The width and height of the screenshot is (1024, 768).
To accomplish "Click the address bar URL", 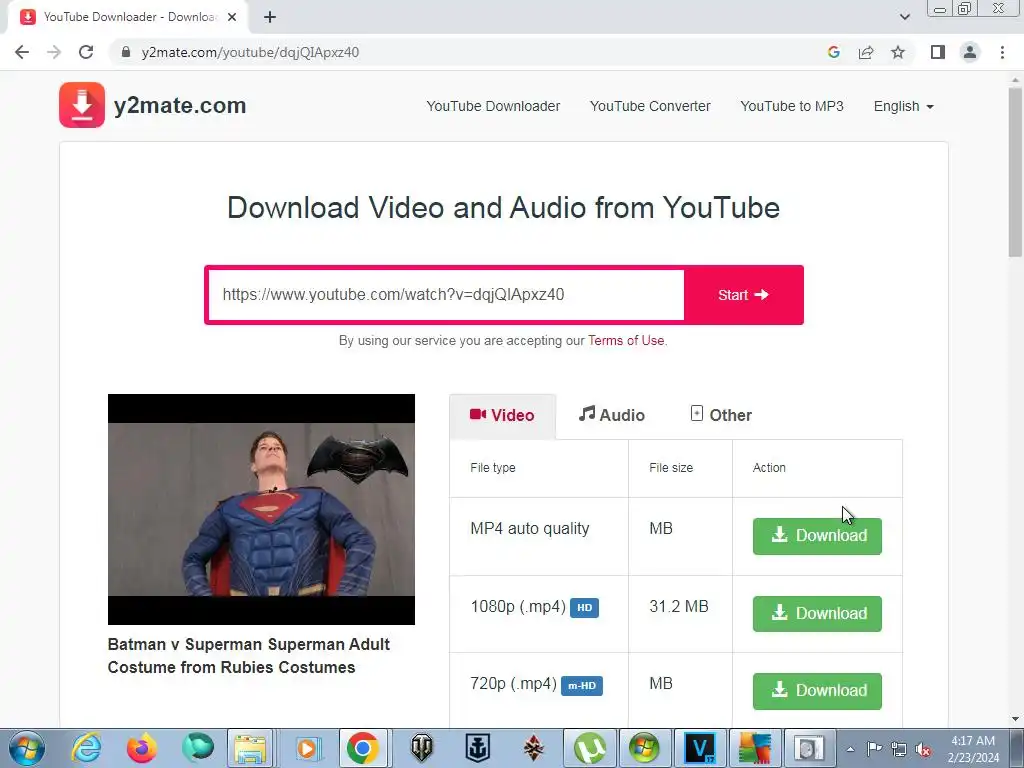I will pos(250,52).
